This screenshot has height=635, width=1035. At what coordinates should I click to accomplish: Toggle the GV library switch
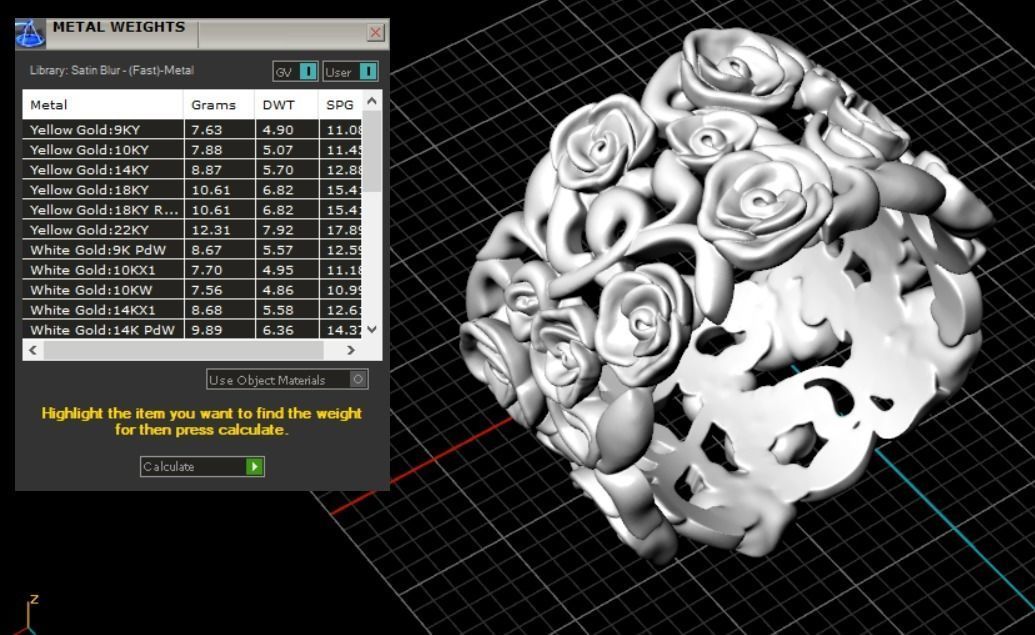296,71
